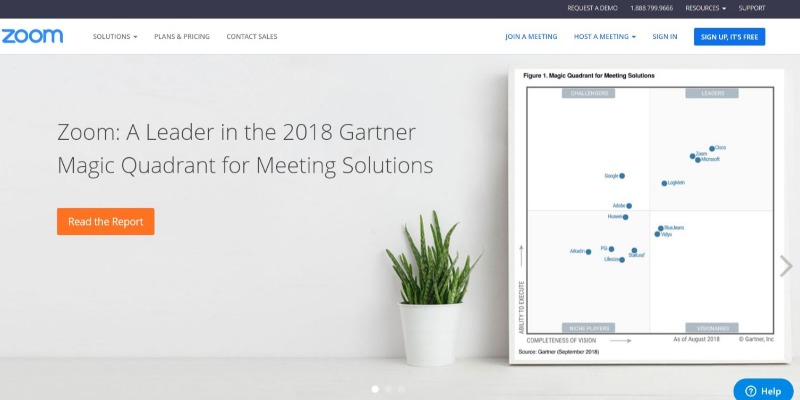Click the Visionaries quadrant label
The image size is (800, 400).
712,328
